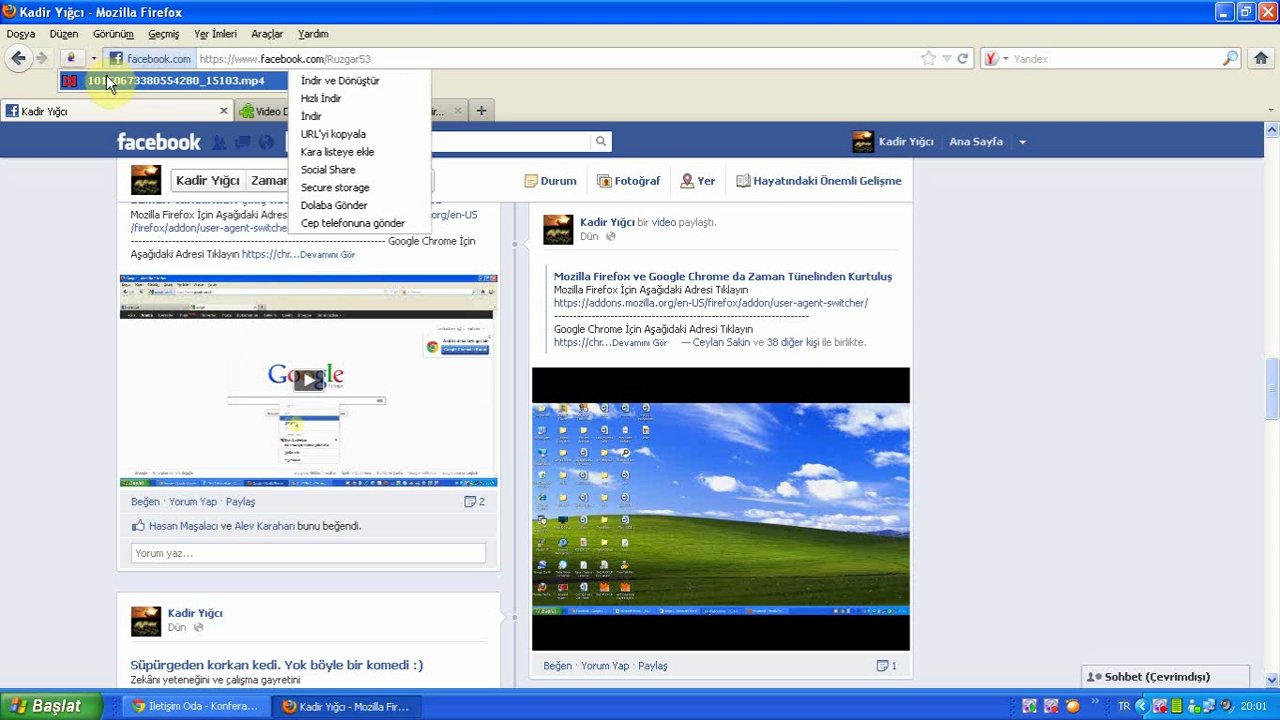Open the Facebook notifications globe icon
1280x720 pixels.
pos(266,143)
